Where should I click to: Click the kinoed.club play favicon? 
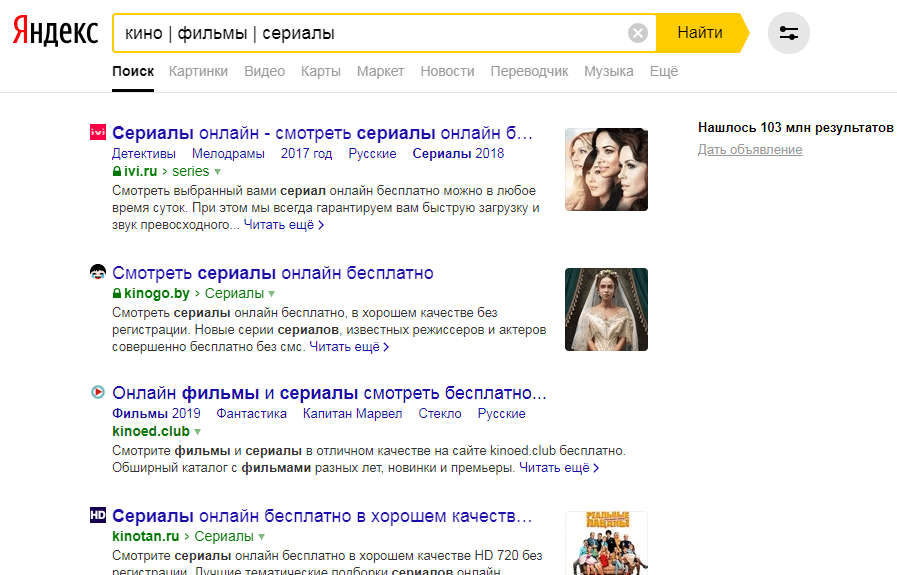tap(98, 392)
